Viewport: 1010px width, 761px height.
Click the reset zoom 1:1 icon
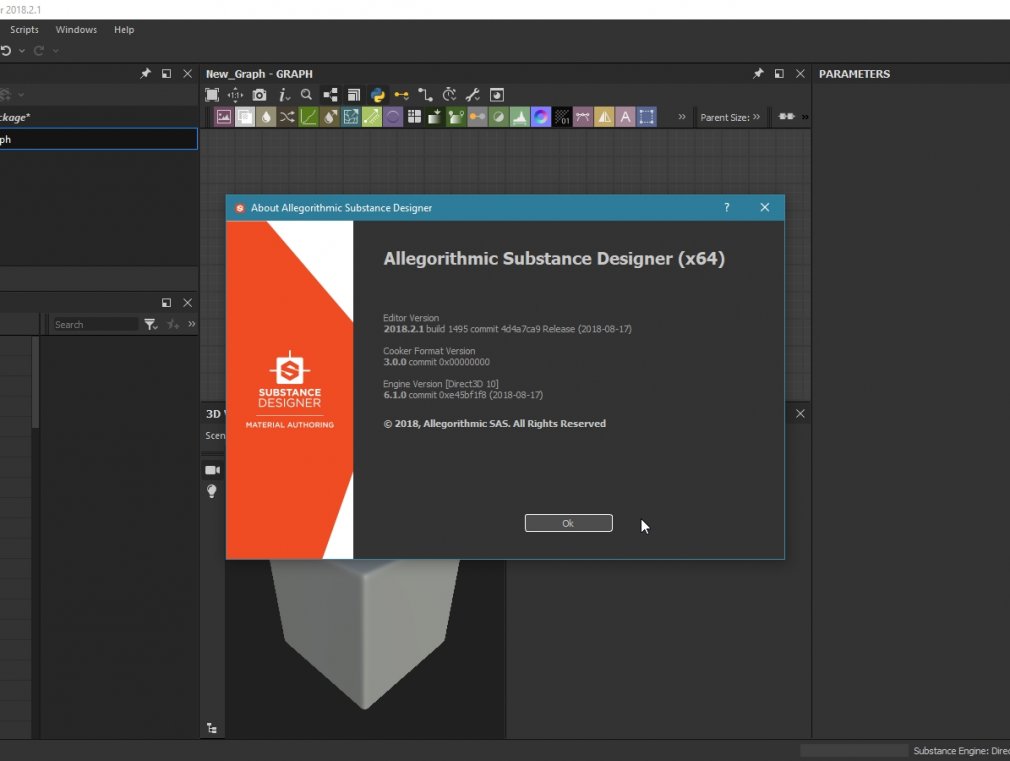(235, 95)
